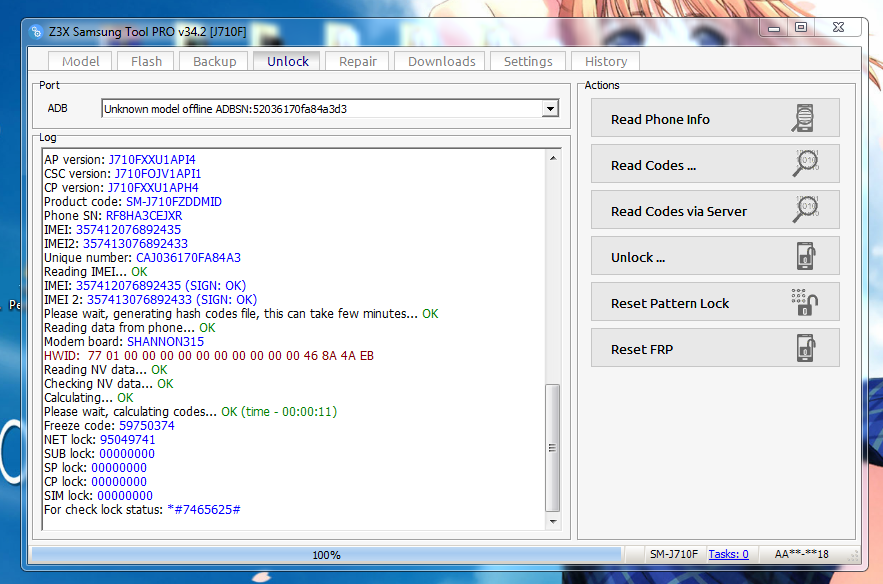Click the log scrollbar up arrow
Screen dimensions: 883x584
[553, 158]
